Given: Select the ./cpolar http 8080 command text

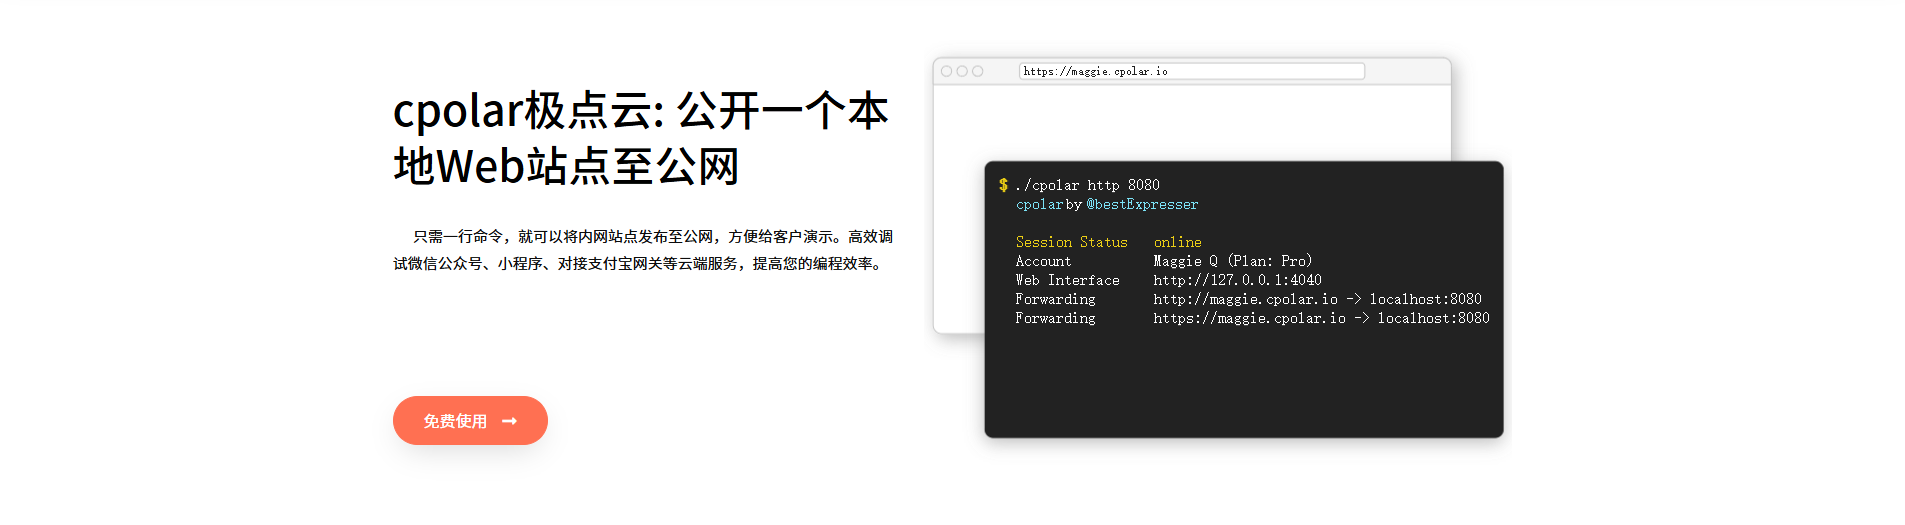Looking at the screenshot, I should pos(1087,185).
